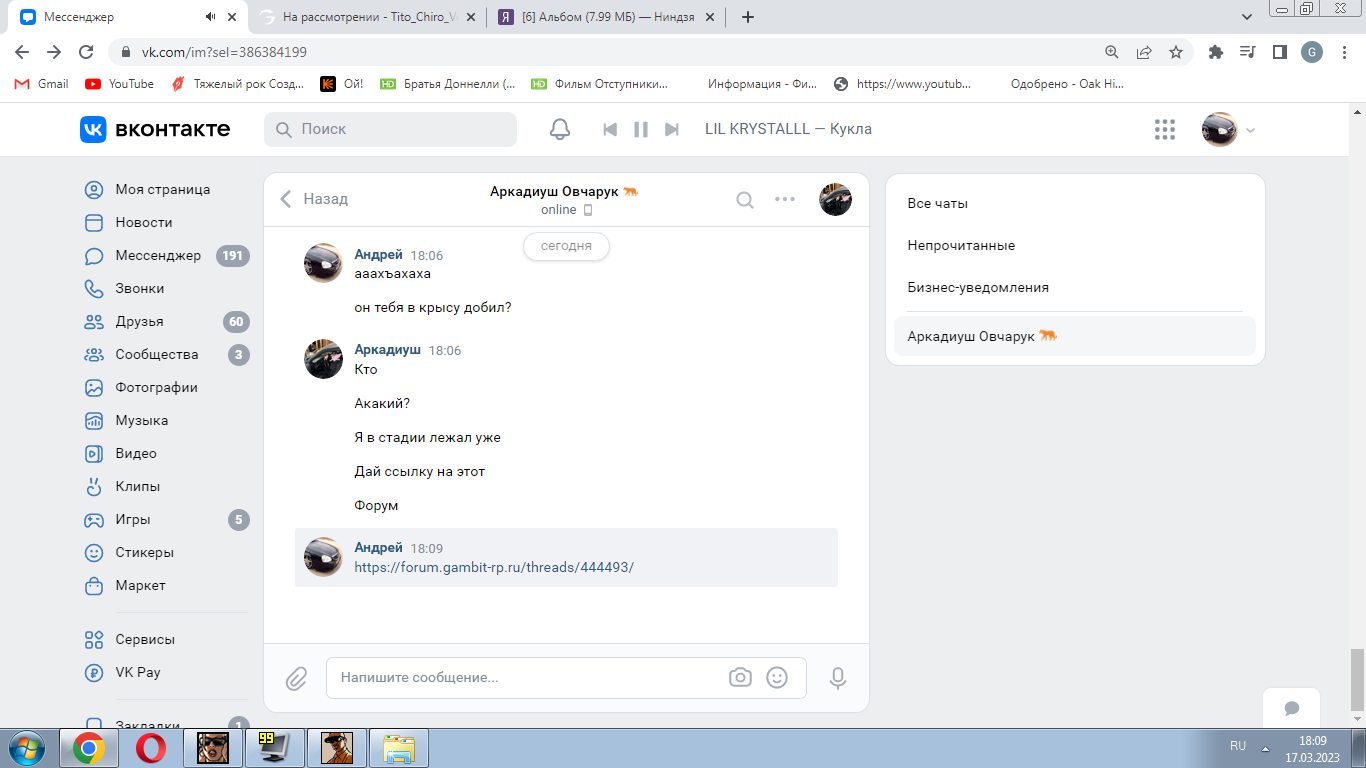The height and width of the screenshot is (768, 1366).
Task: Show hidden system tray icons
Action: (1266, 748)
